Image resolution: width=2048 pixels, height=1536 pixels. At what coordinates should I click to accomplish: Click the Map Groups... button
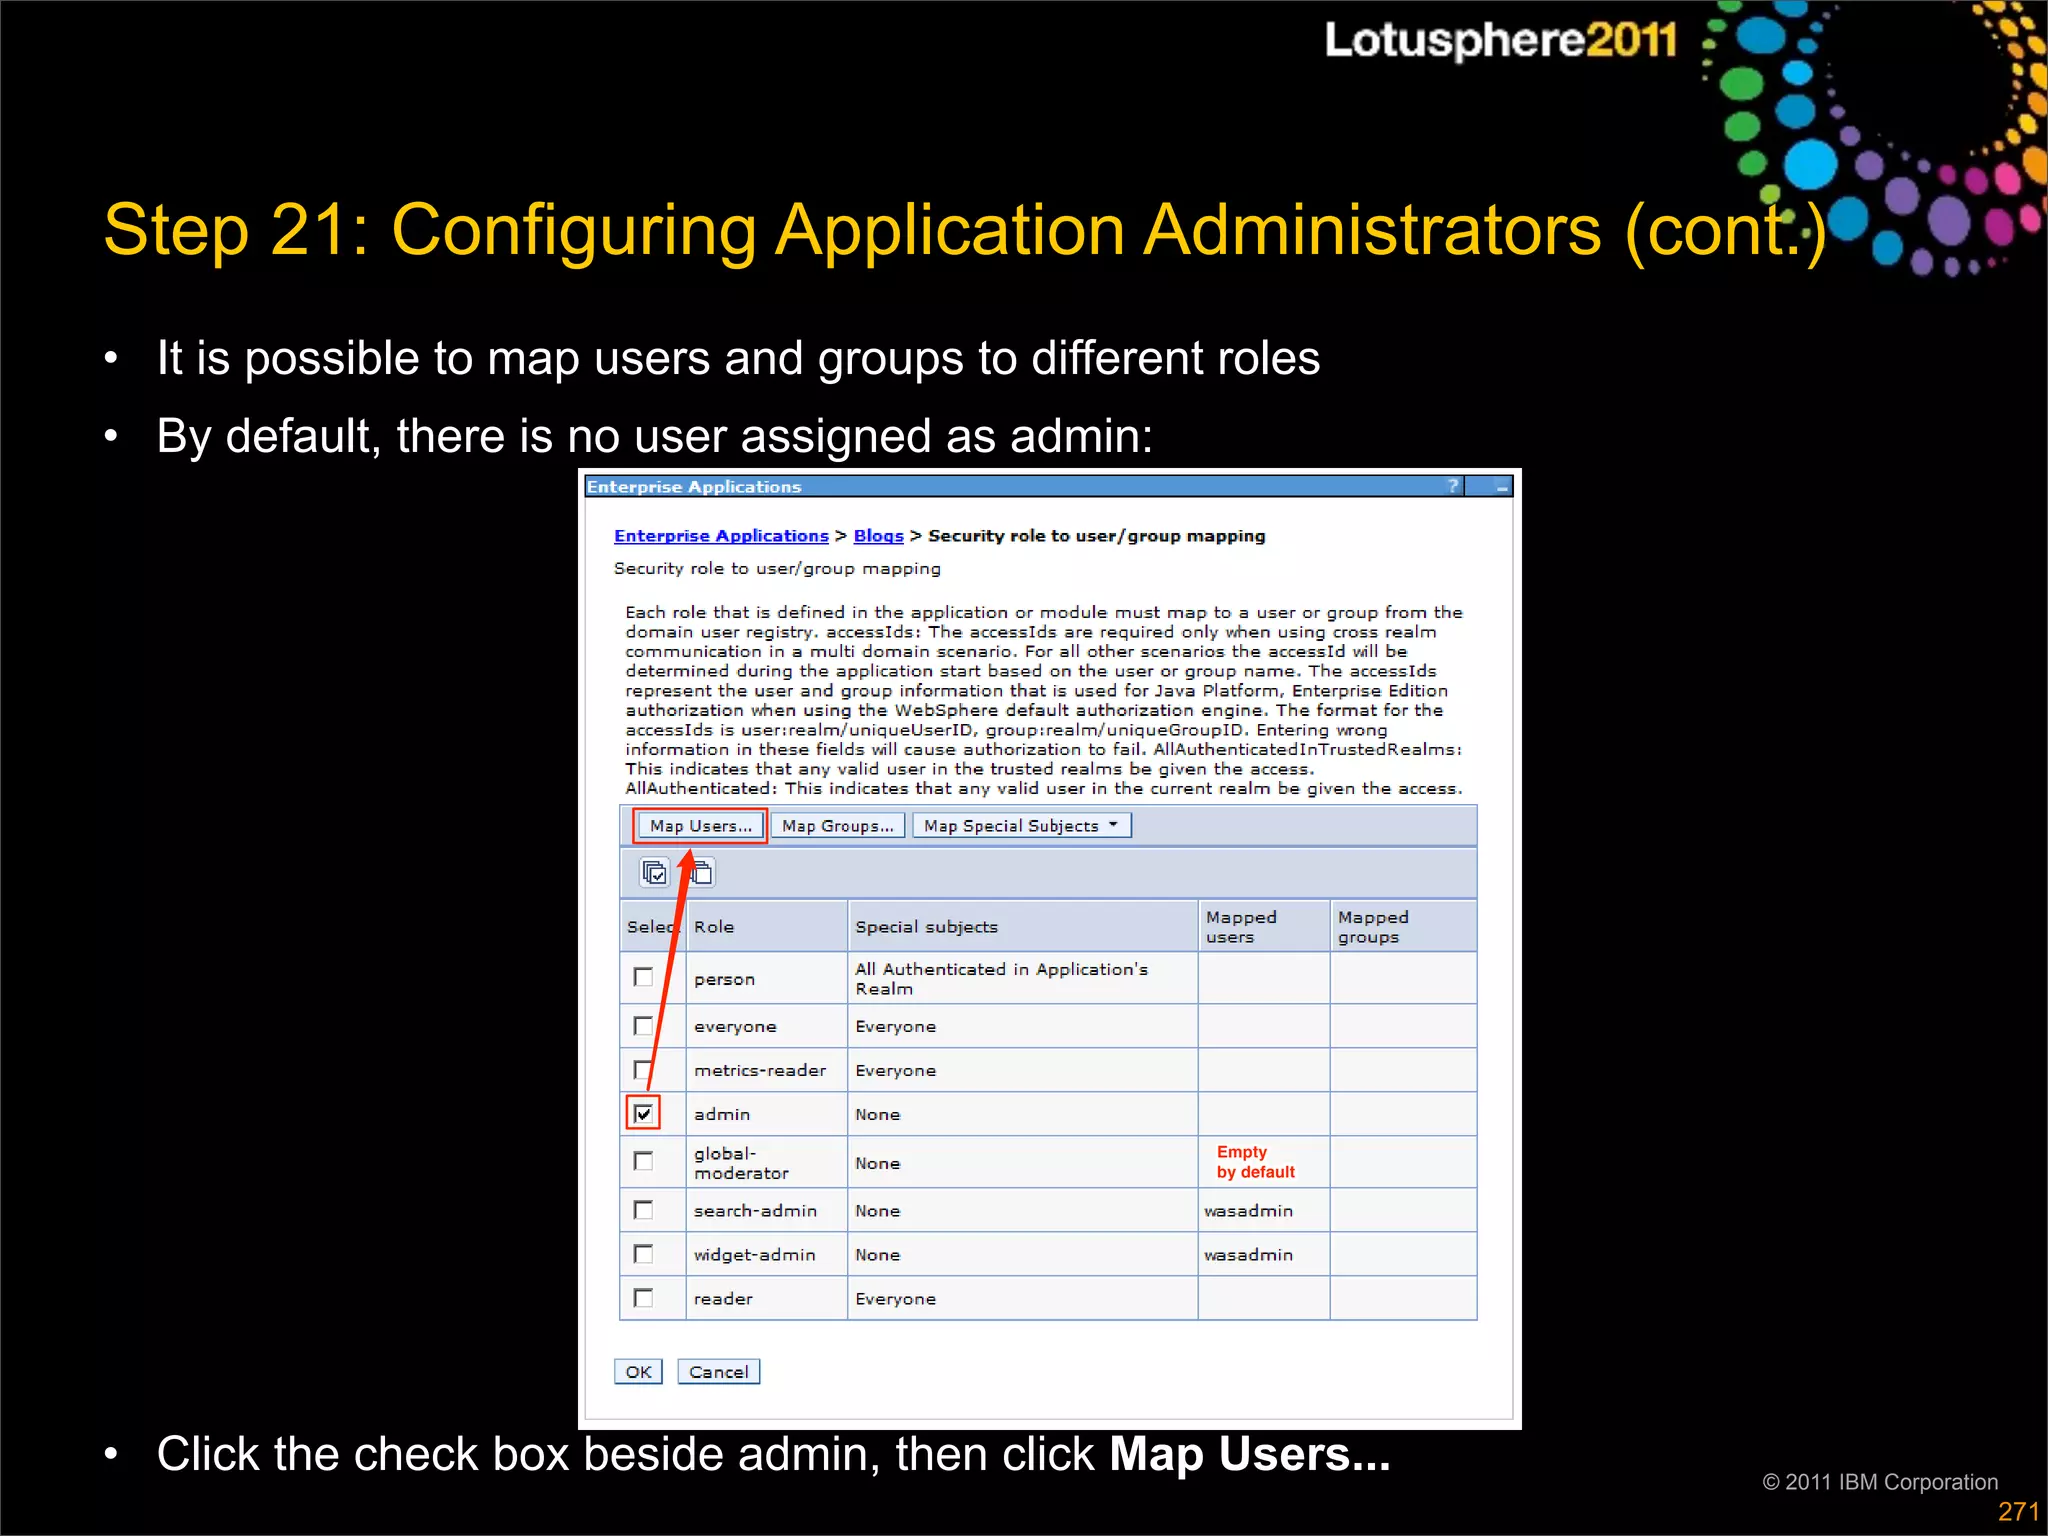click(x=838, y=826)
